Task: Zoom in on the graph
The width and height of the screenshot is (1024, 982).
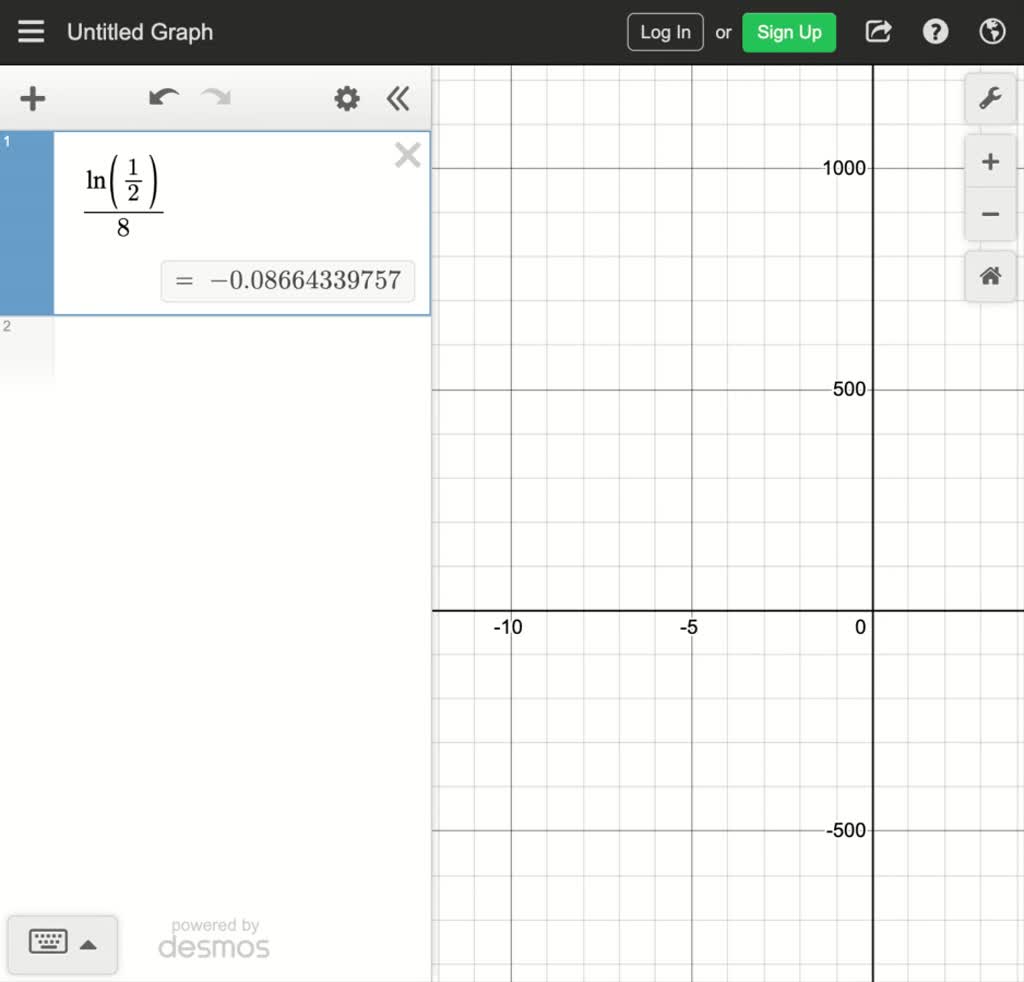Action: click(x=990, y=162)
